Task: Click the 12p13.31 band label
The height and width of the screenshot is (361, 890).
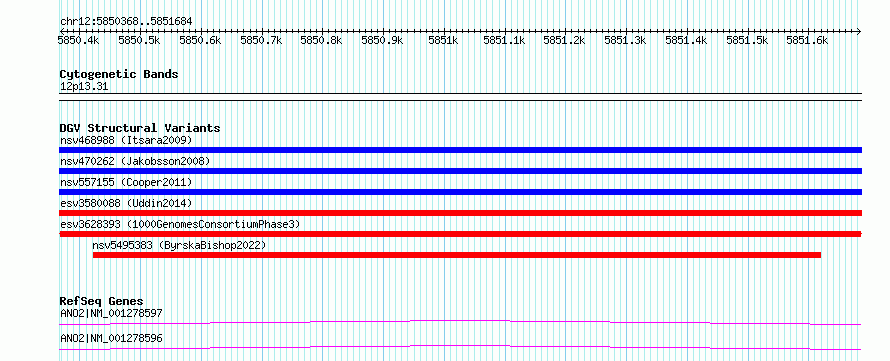Action: (x=84, y=87)
